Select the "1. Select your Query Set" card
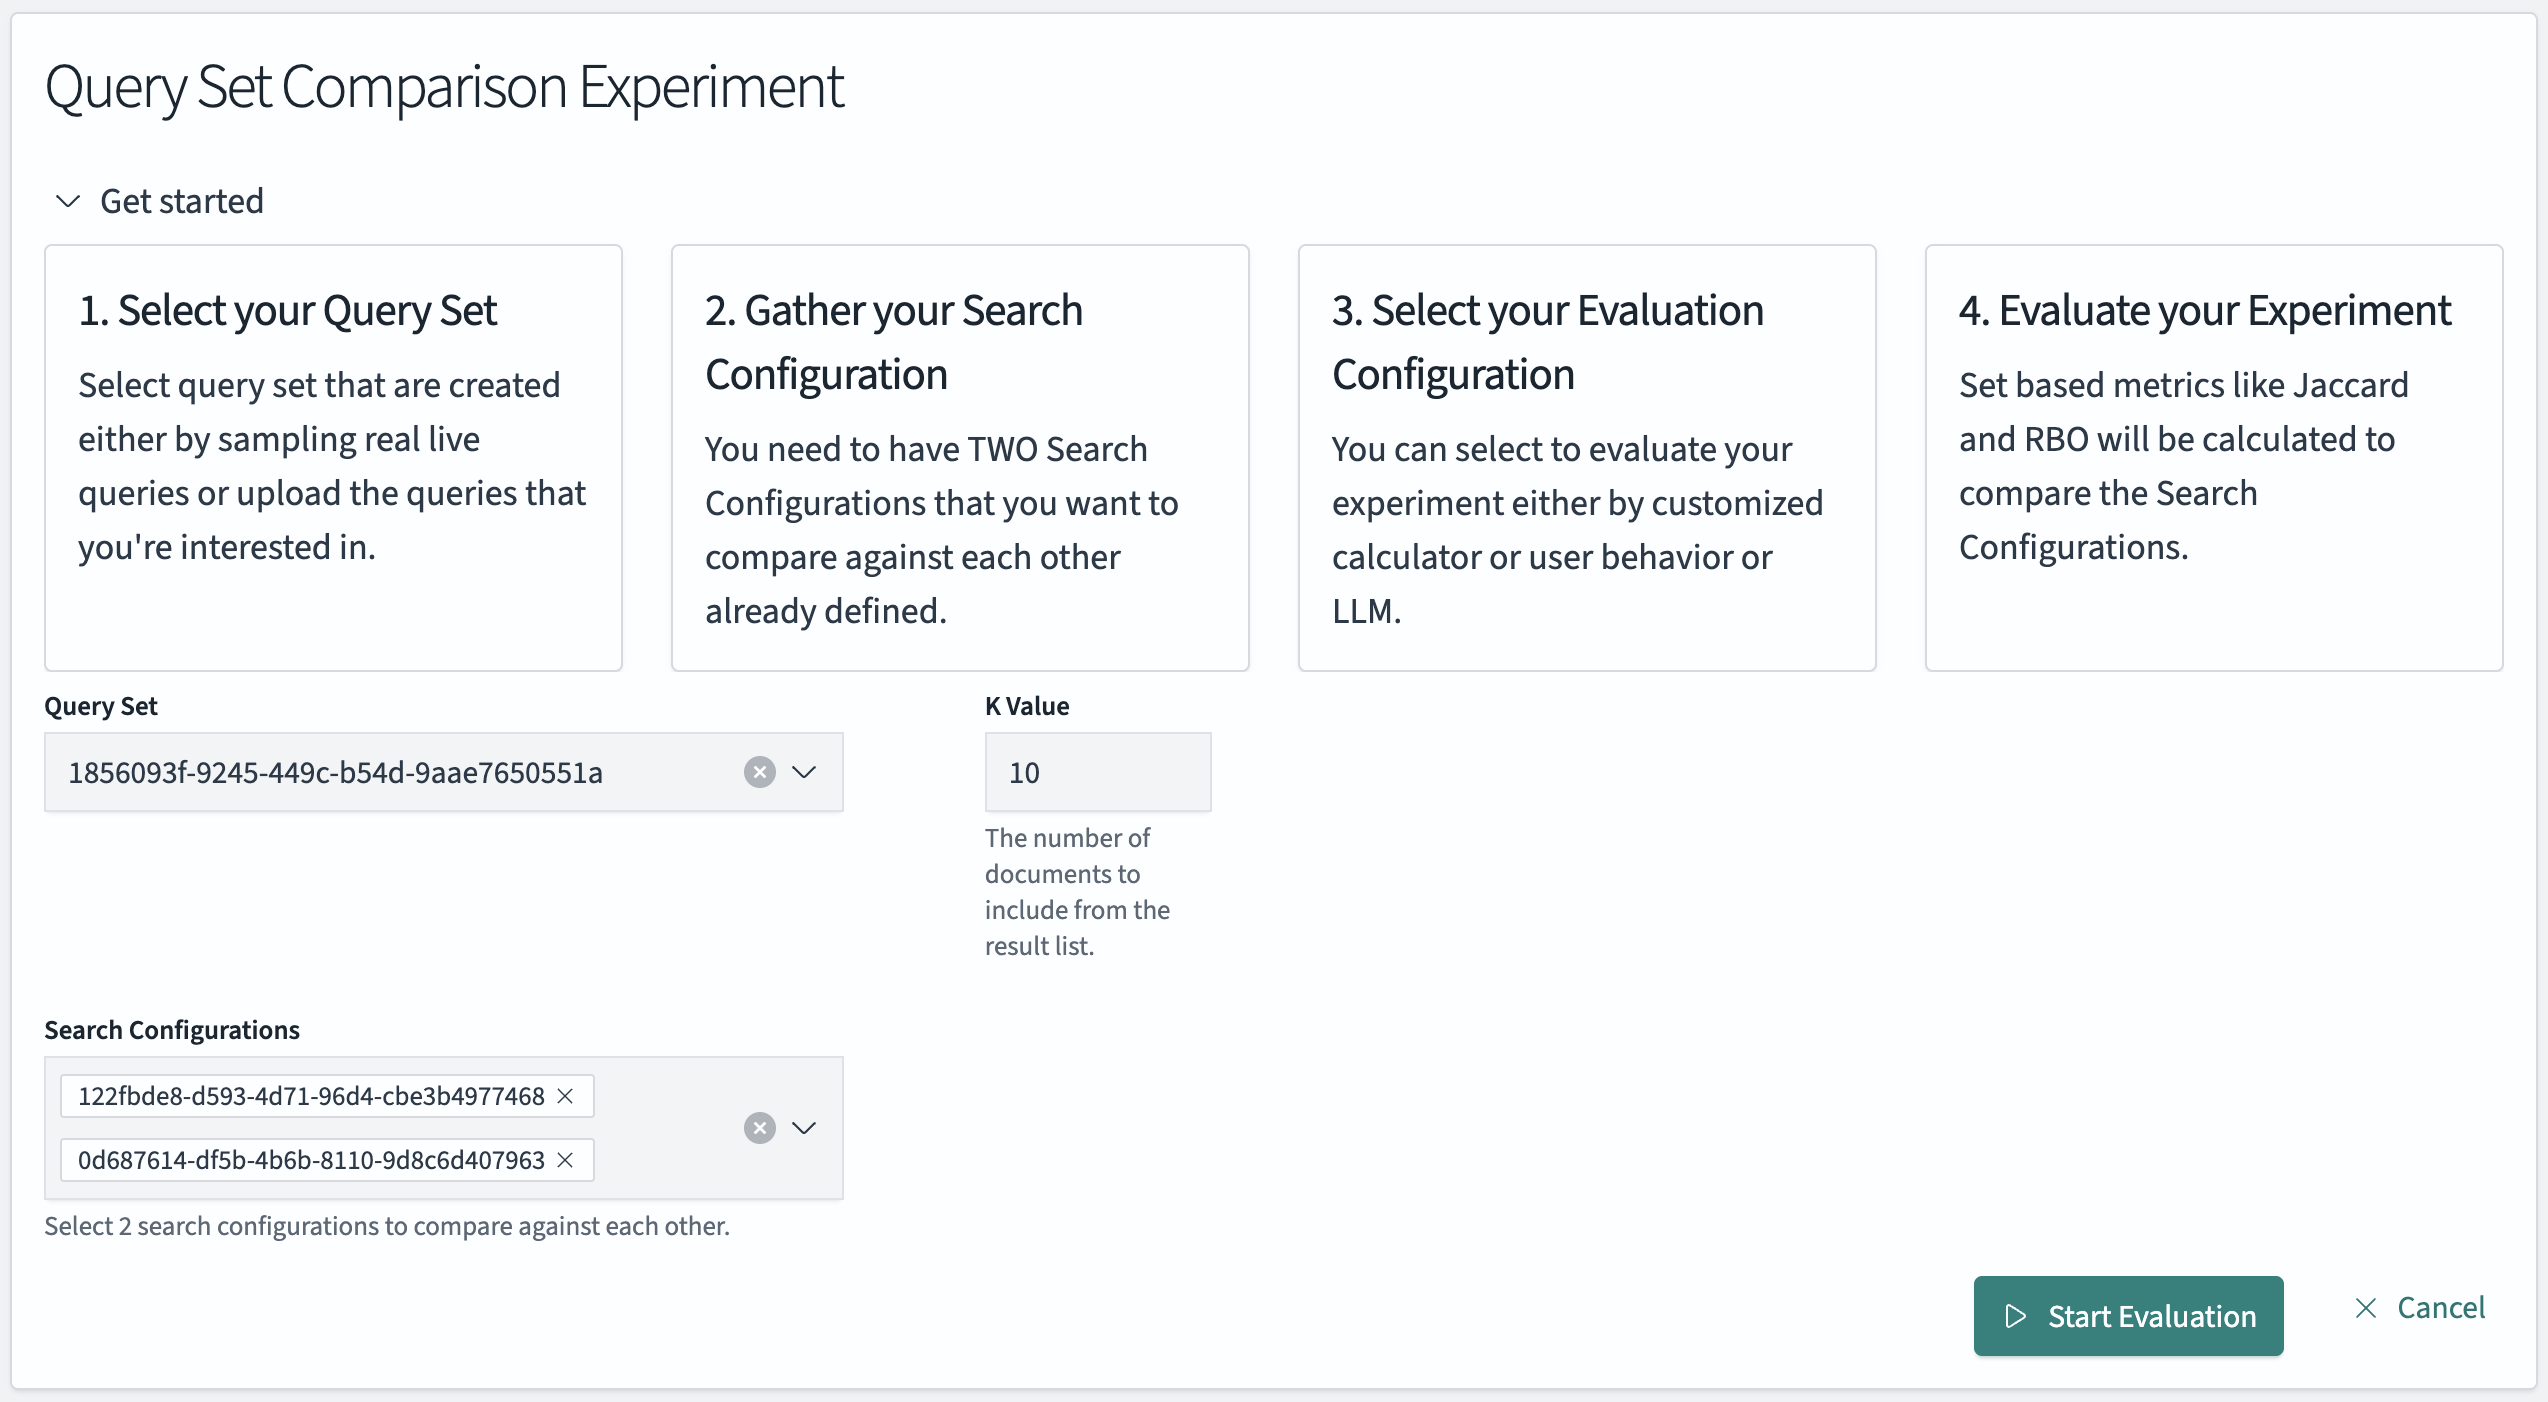Viewport: 2548px width, 1402px height. [x=333, y=458]
